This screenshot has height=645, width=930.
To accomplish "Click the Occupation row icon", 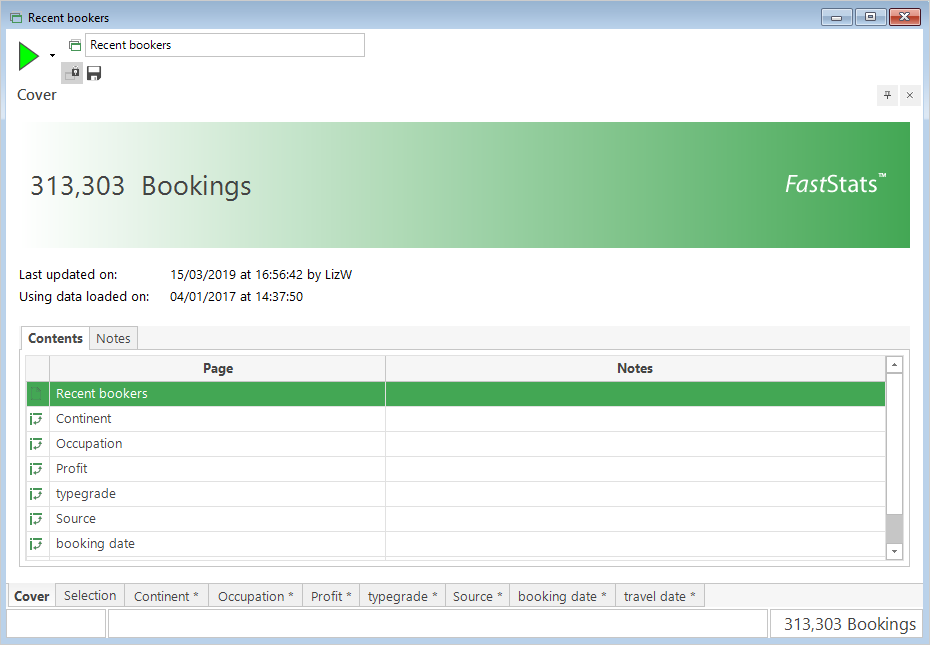I will 36,444.
